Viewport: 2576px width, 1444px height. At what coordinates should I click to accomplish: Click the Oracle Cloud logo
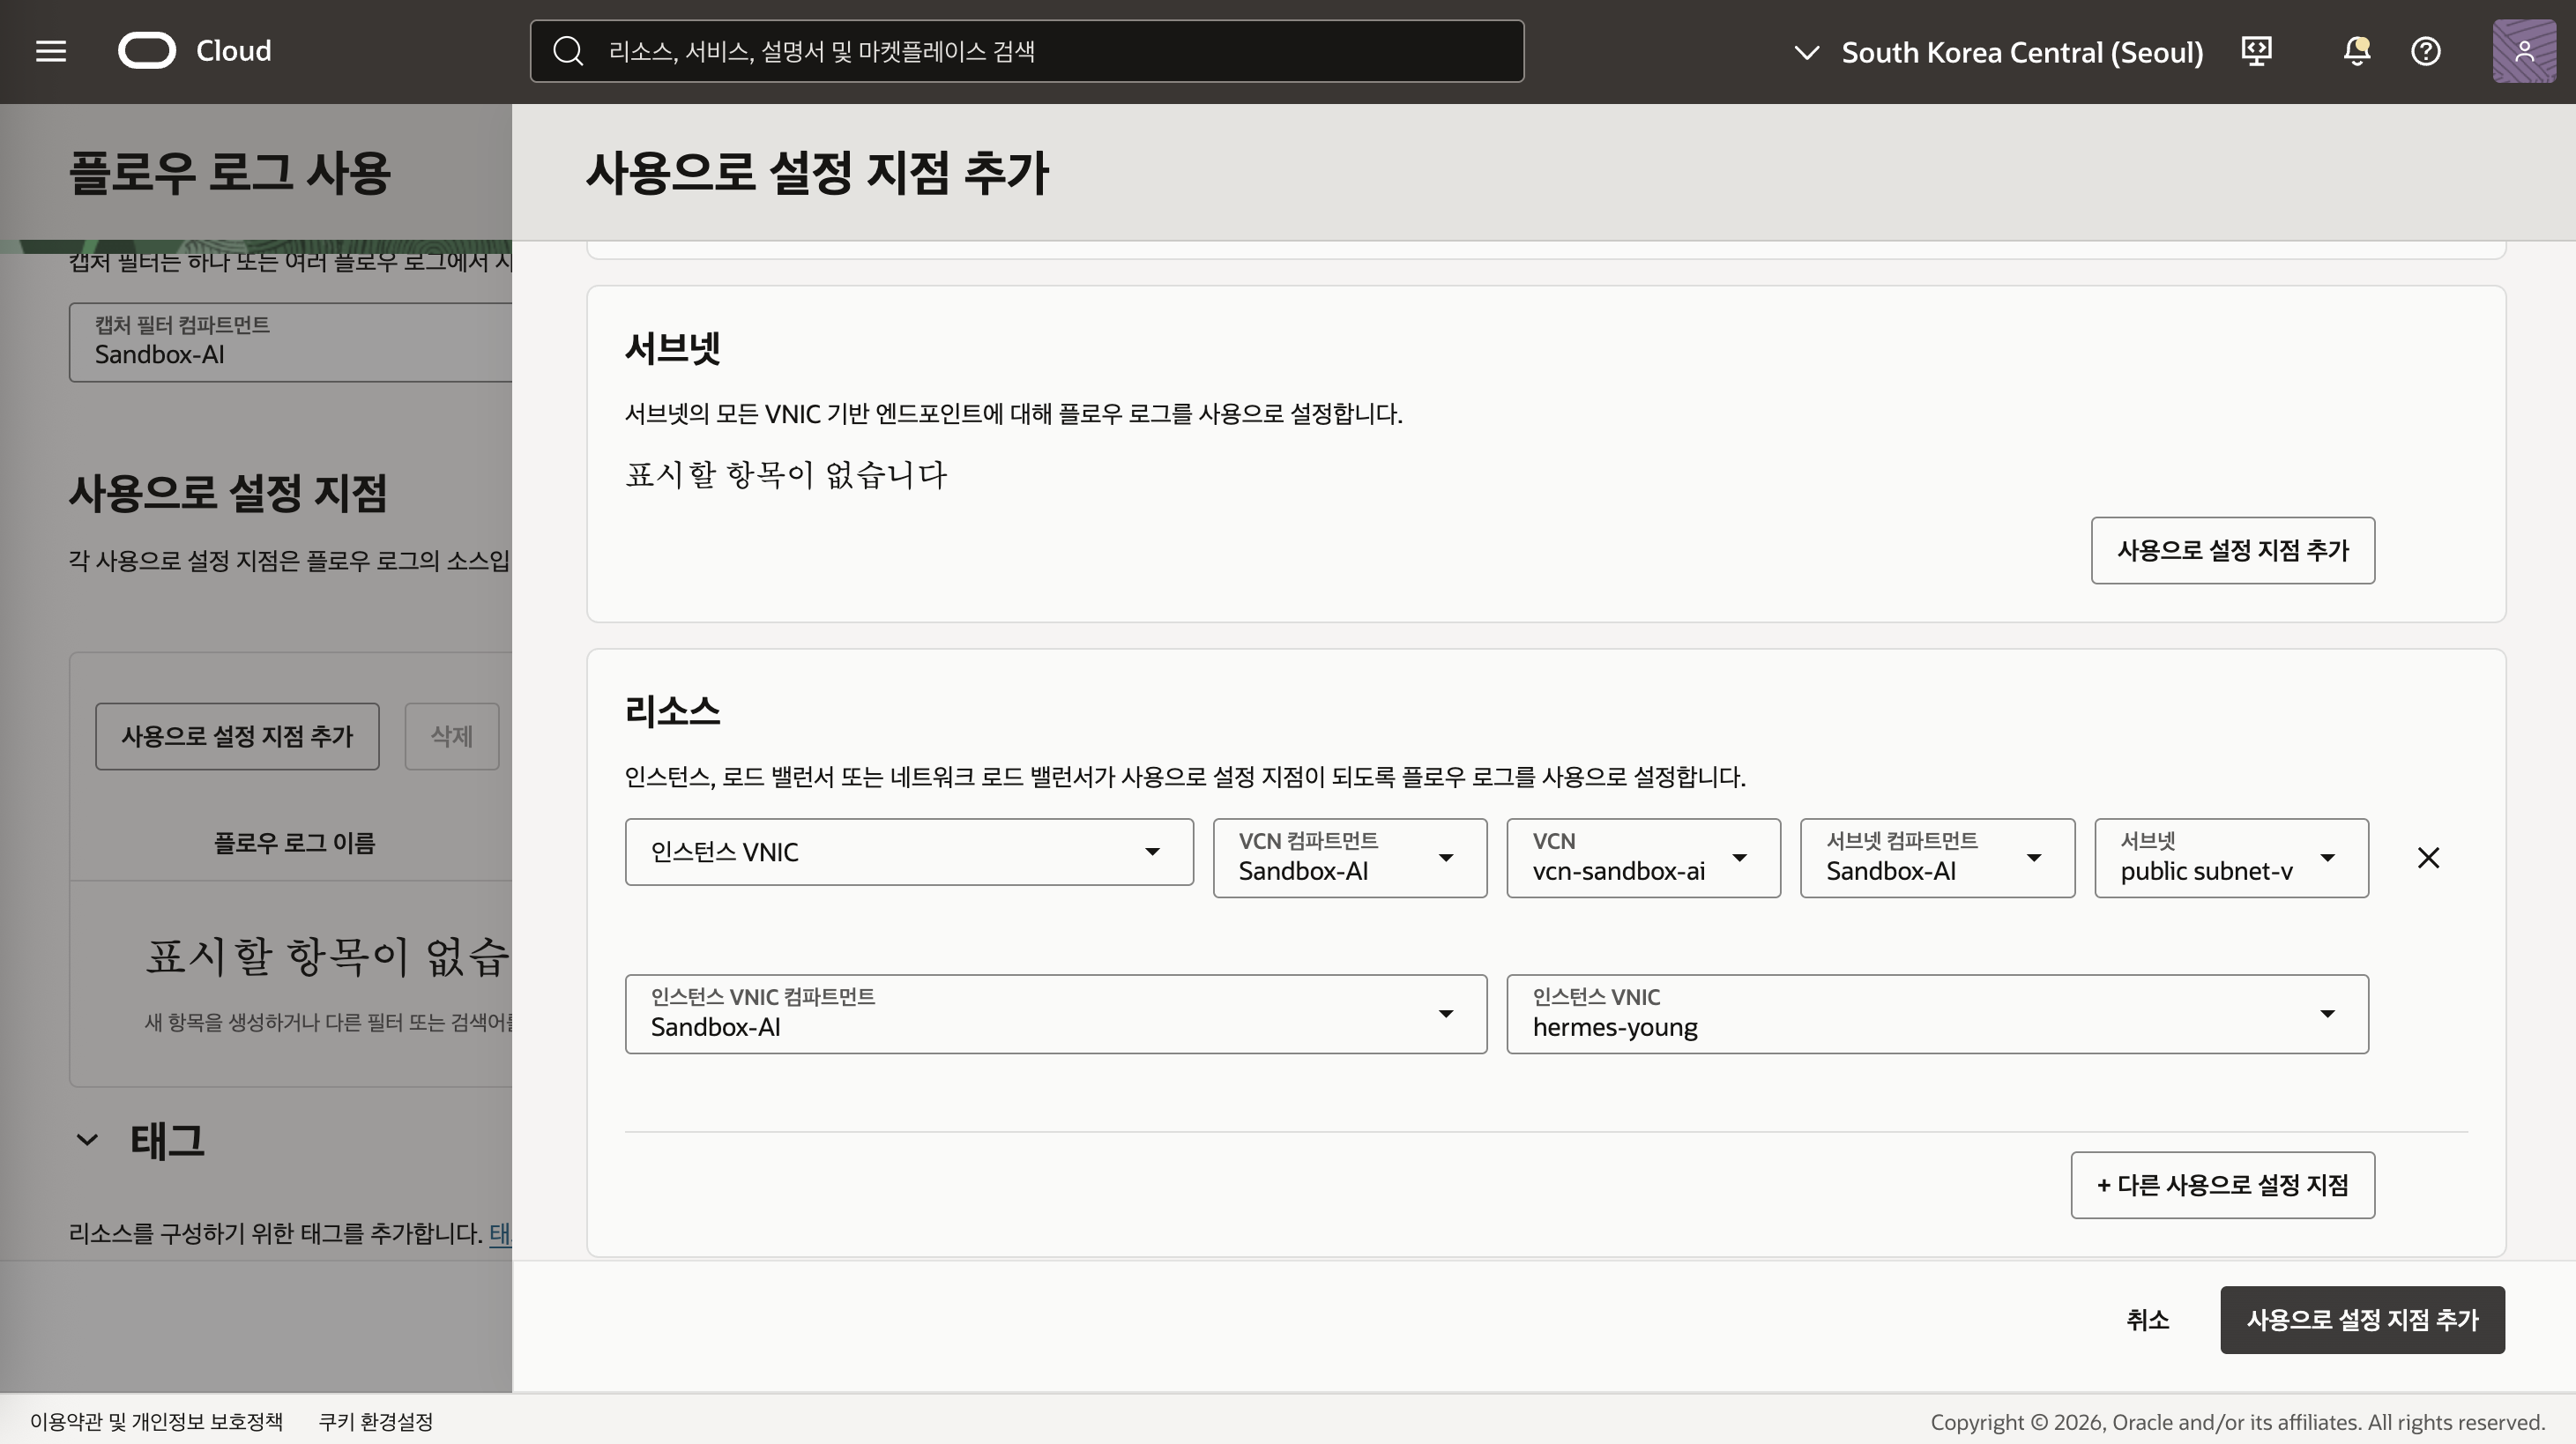click(195, 51)
